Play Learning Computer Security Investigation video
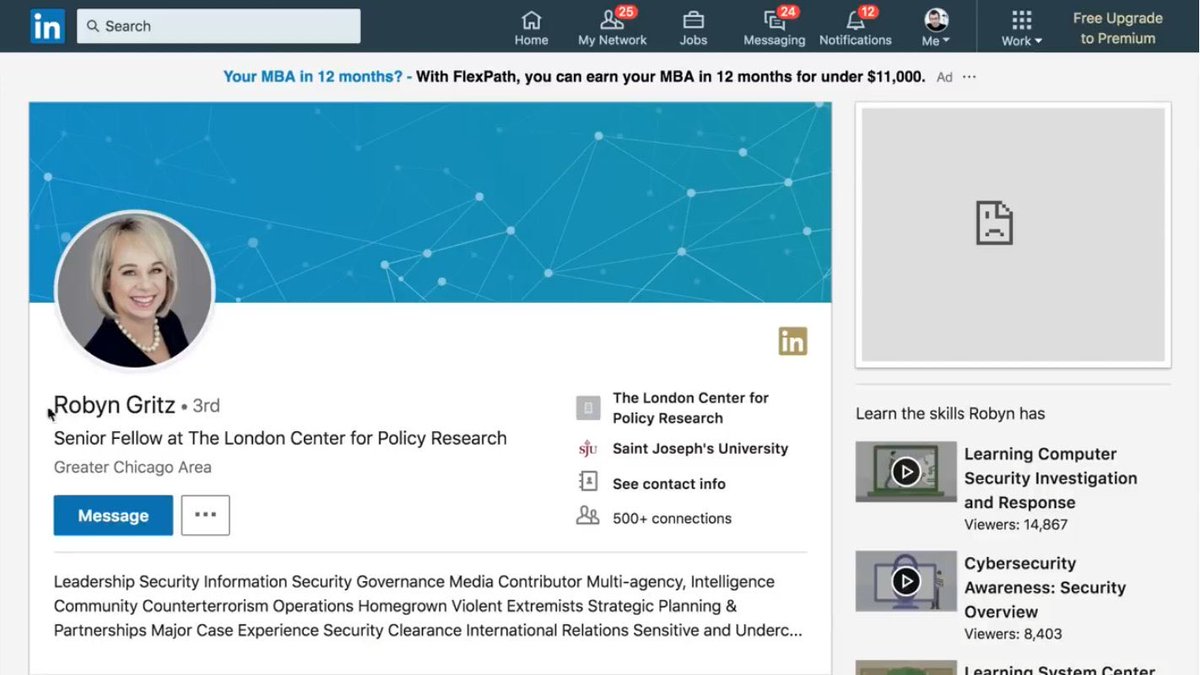Screen dimensions: 1200x675 [x=906, y=471]
